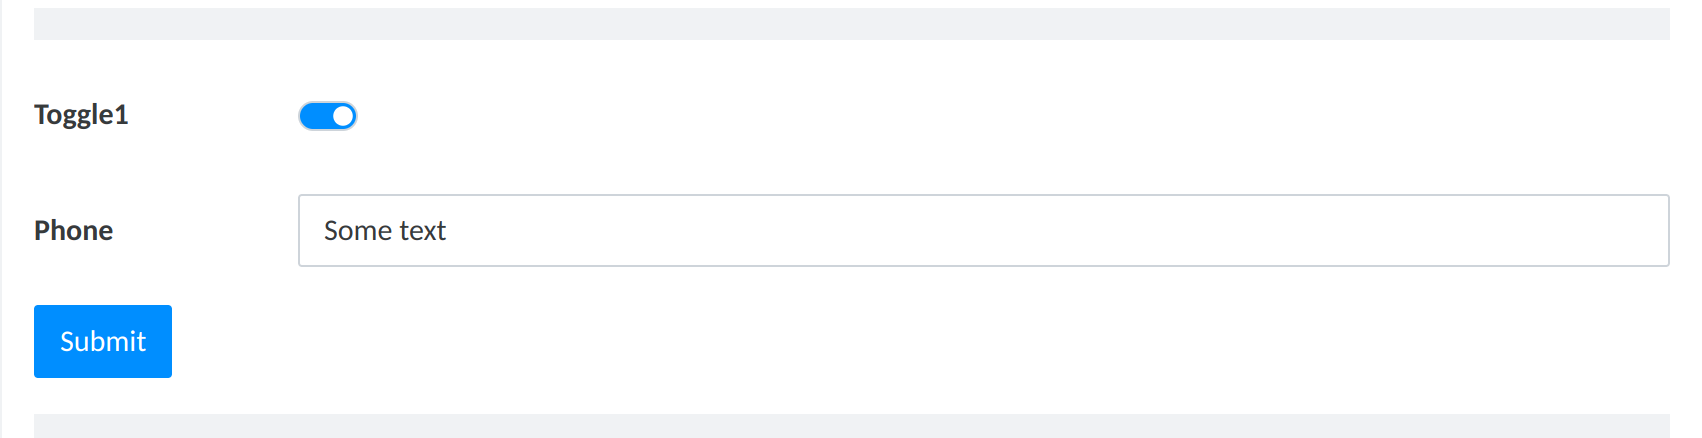
Task: Click the white knob of Toggle1
Action: tap(343, 116)
